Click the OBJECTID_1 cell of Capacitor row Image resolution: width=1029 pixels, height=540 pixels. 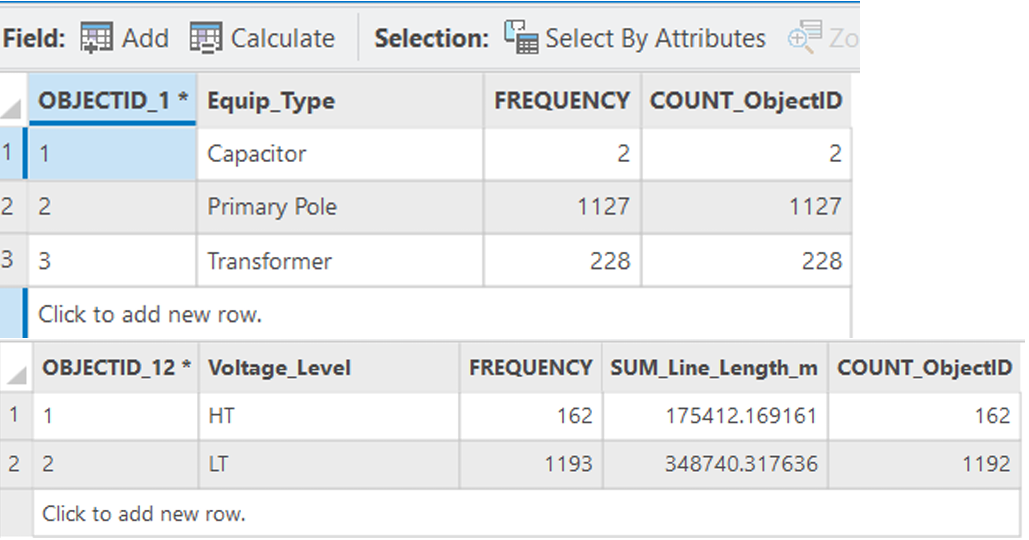112,154
